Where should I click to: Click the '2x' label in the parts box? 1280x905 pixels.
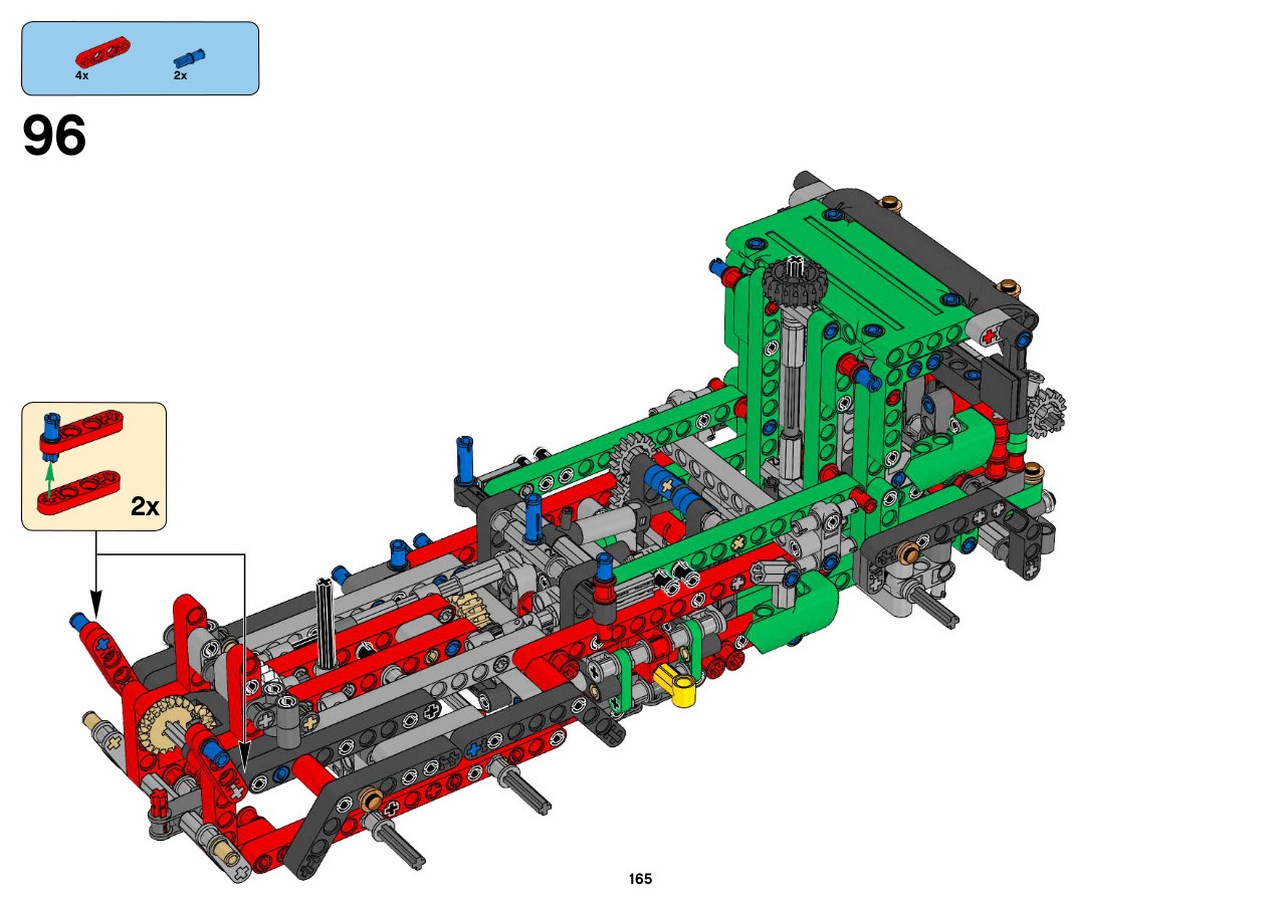pos(180,75)
